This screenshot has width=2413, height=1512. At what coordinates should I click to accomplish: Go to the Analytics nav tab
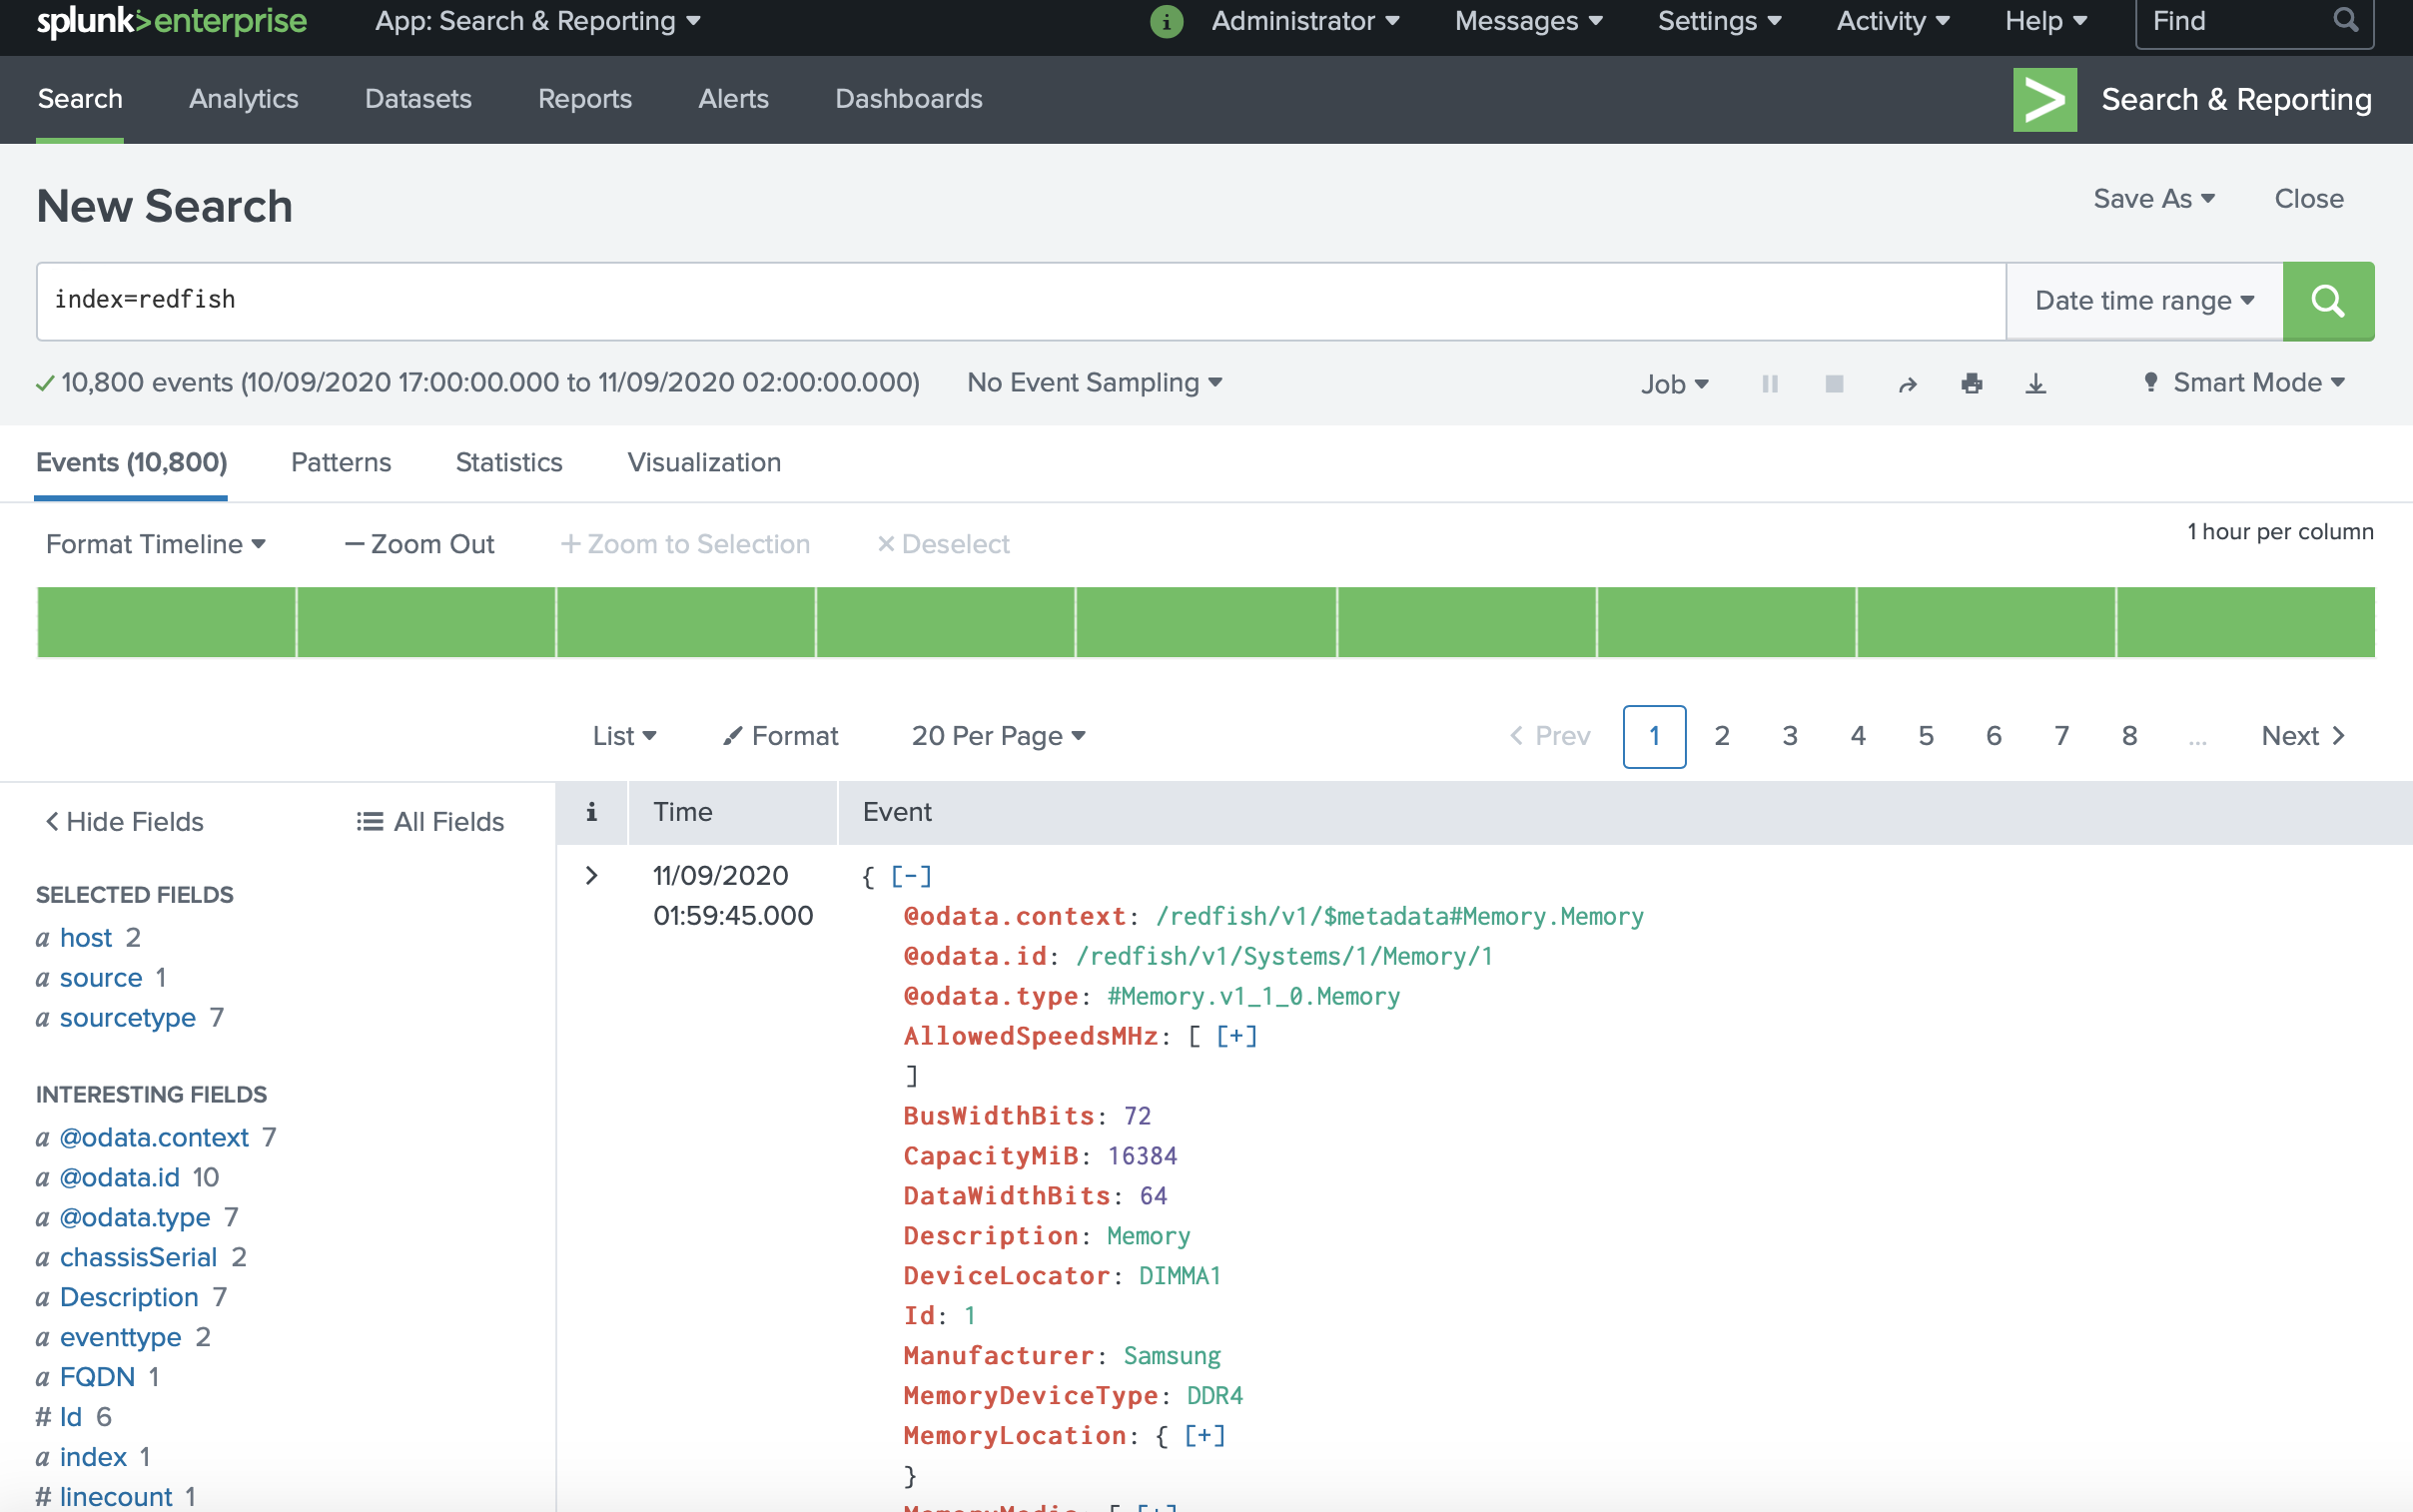244,98
